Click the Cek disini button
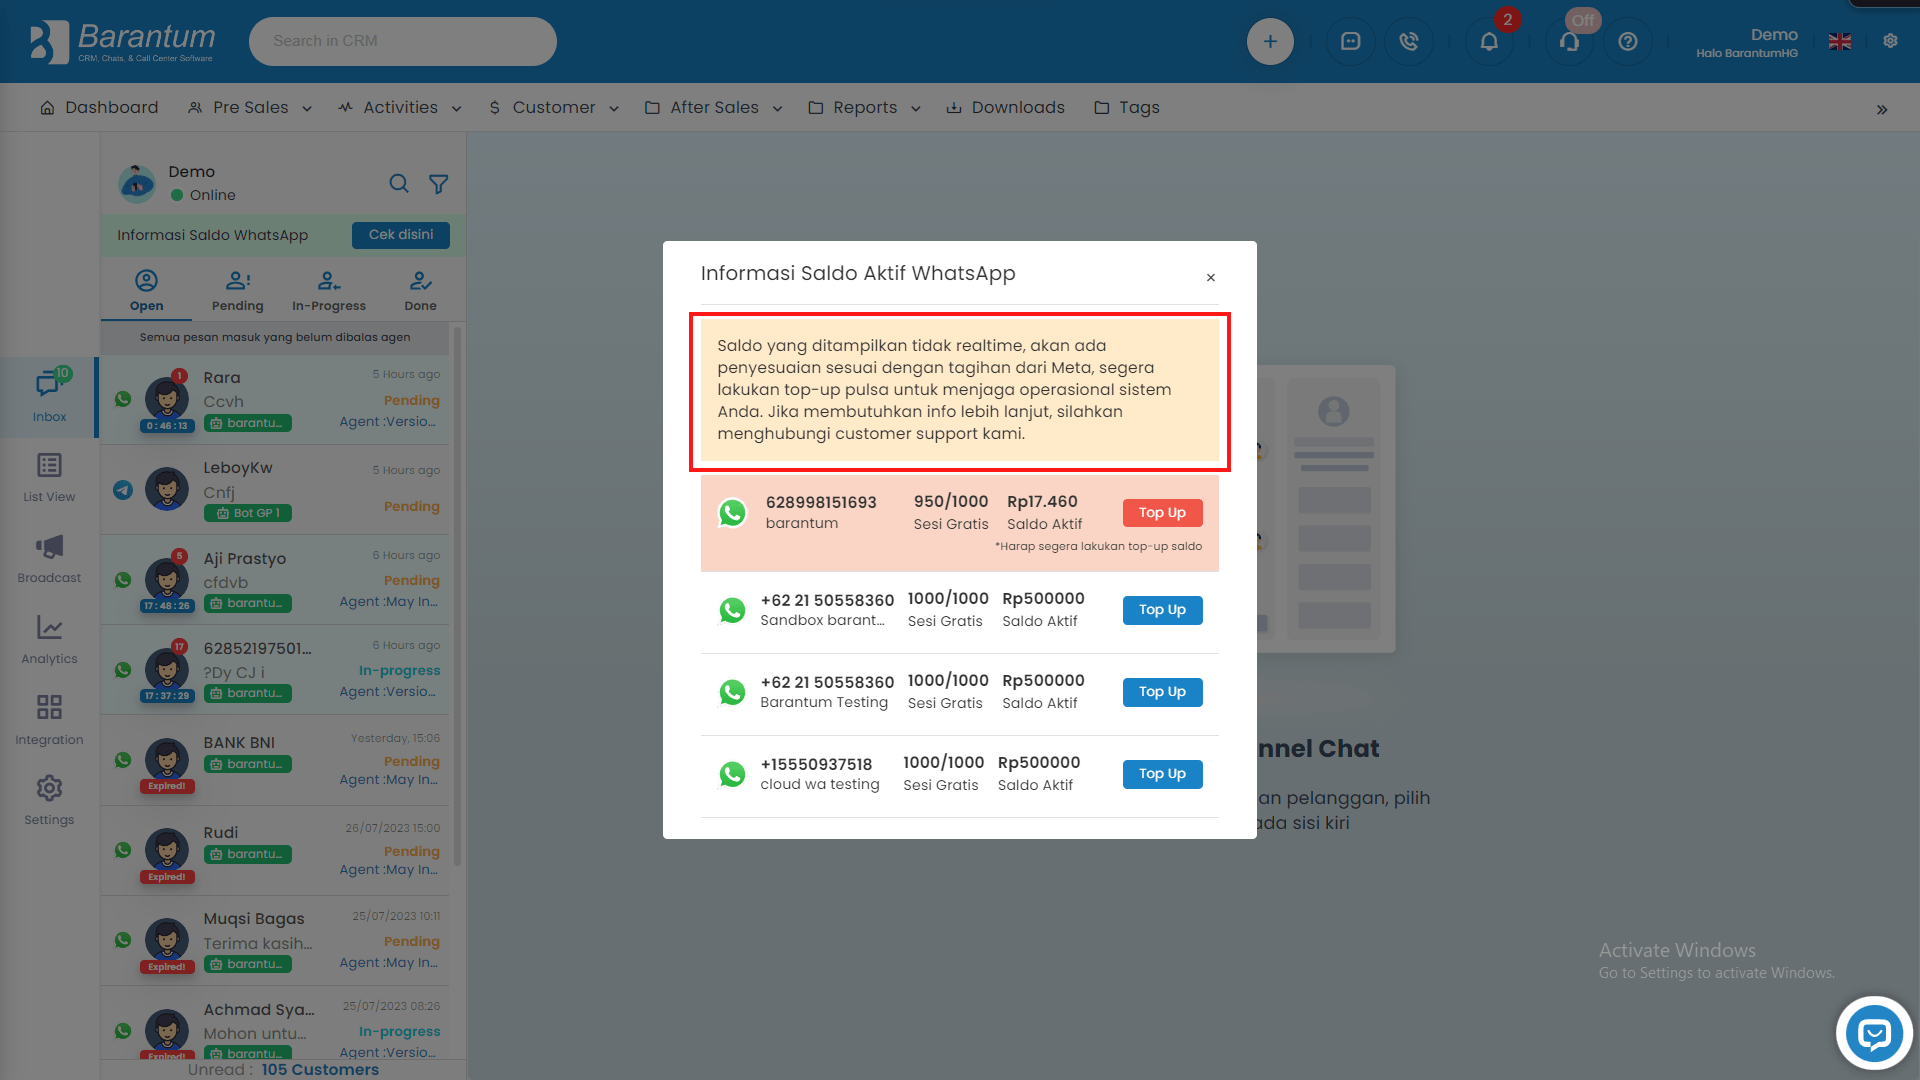This screenshot has height=1080, width=1920. click(401, 235)
